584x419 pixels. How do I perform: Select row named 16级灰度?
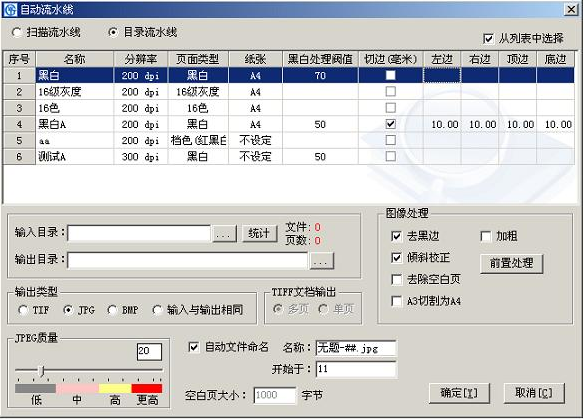click(x=289, y=92)
